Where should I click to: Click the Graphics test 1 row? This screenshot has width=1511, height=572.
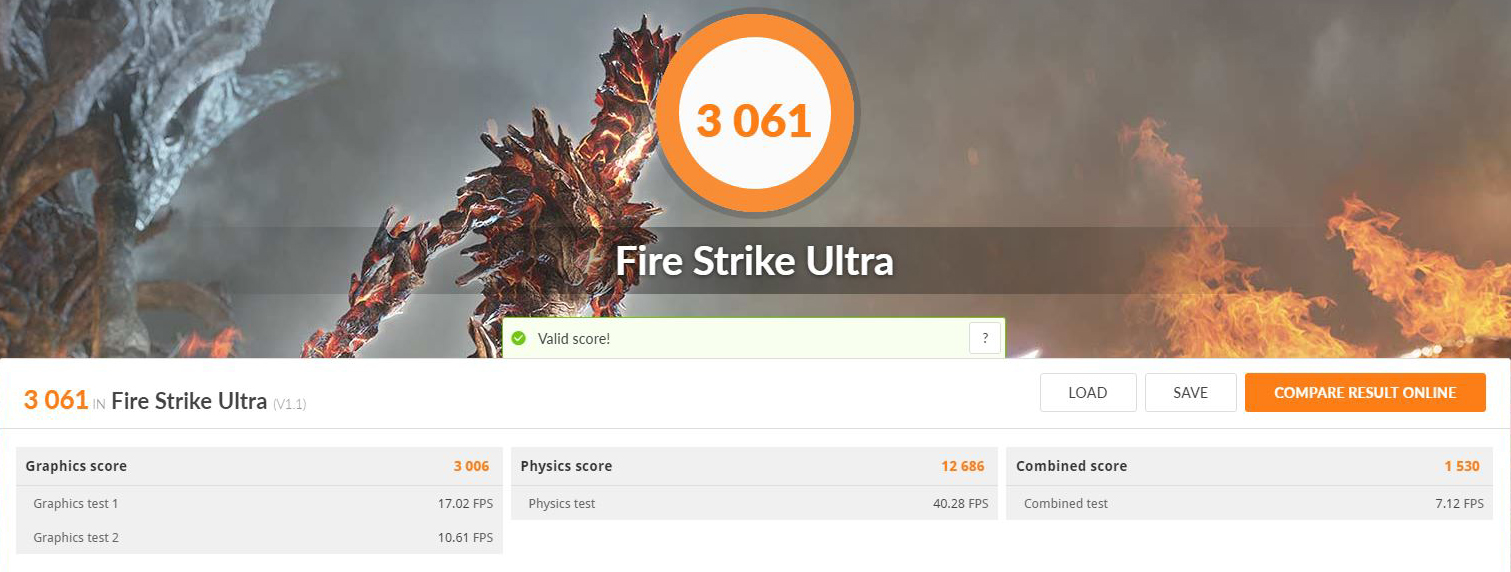point(260,503)
